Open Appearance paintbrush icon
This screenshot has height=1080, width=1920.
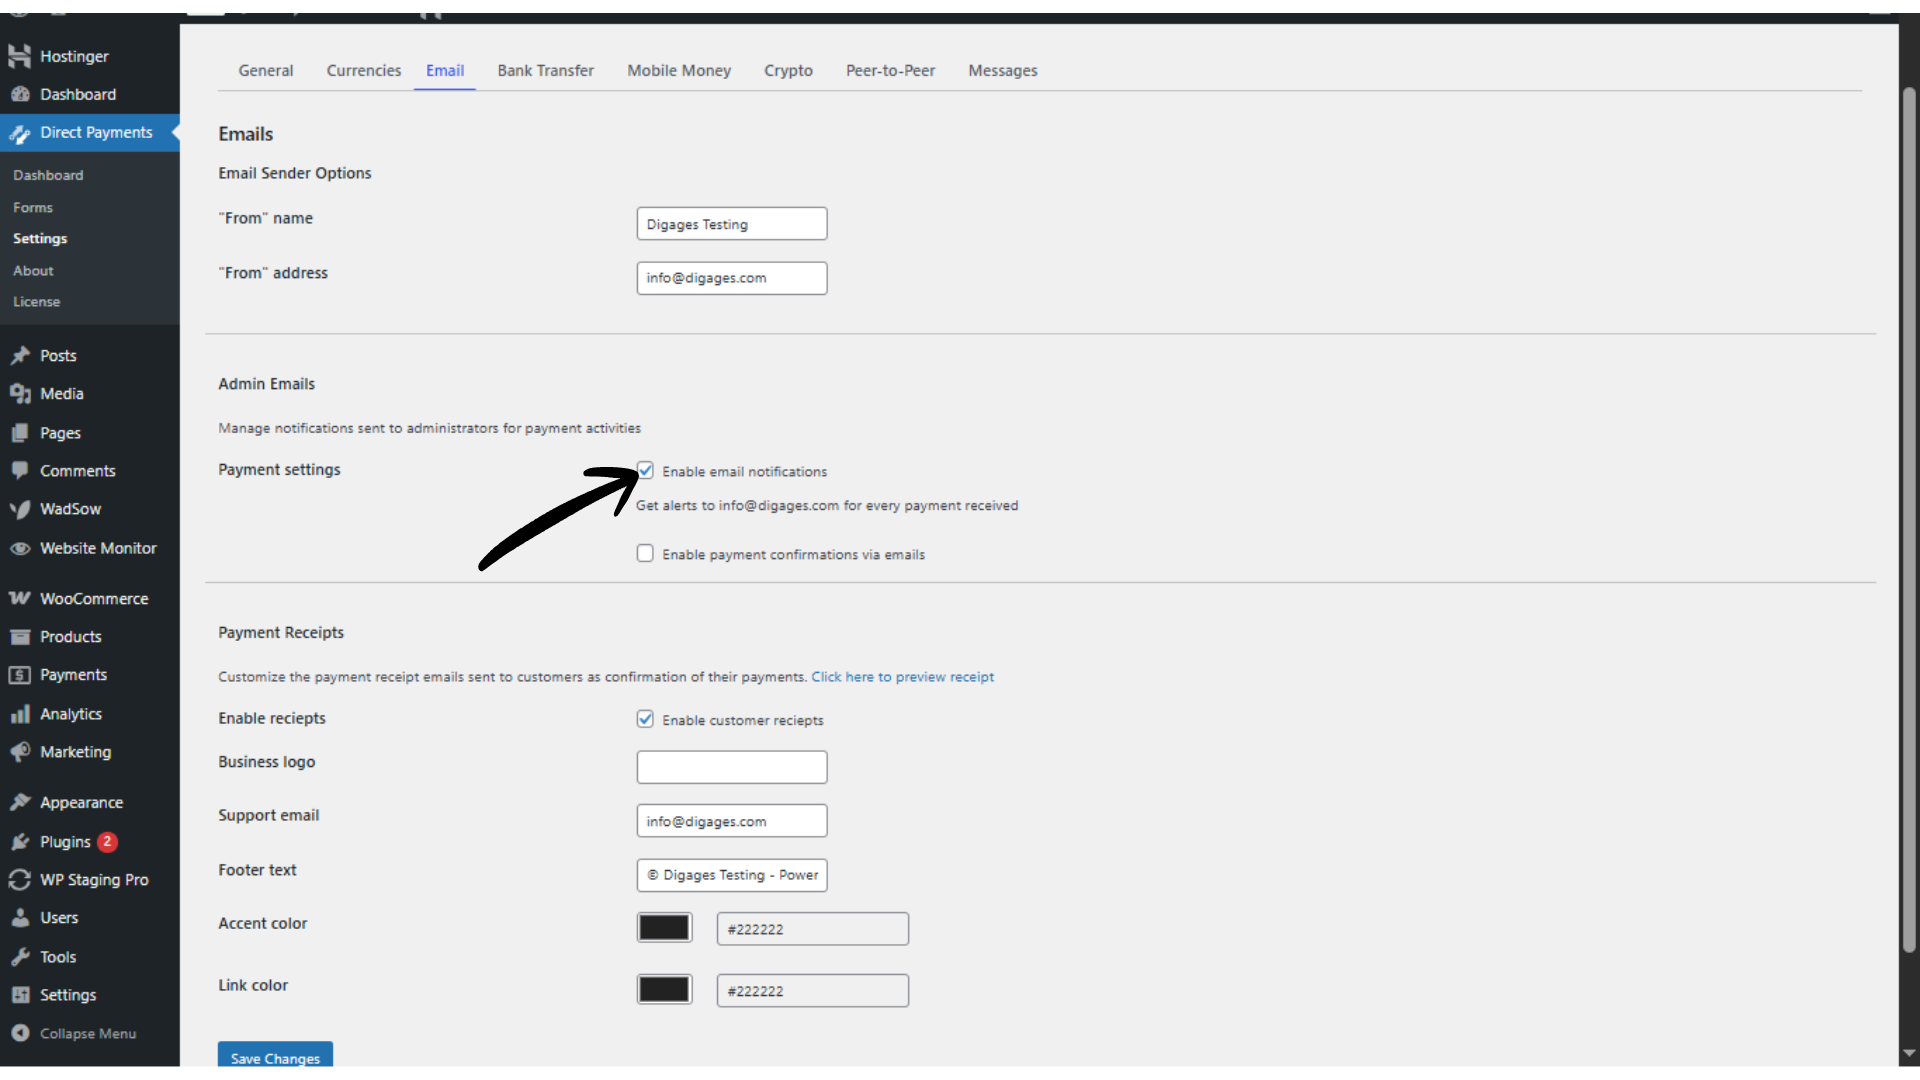(x=20, y=802)
